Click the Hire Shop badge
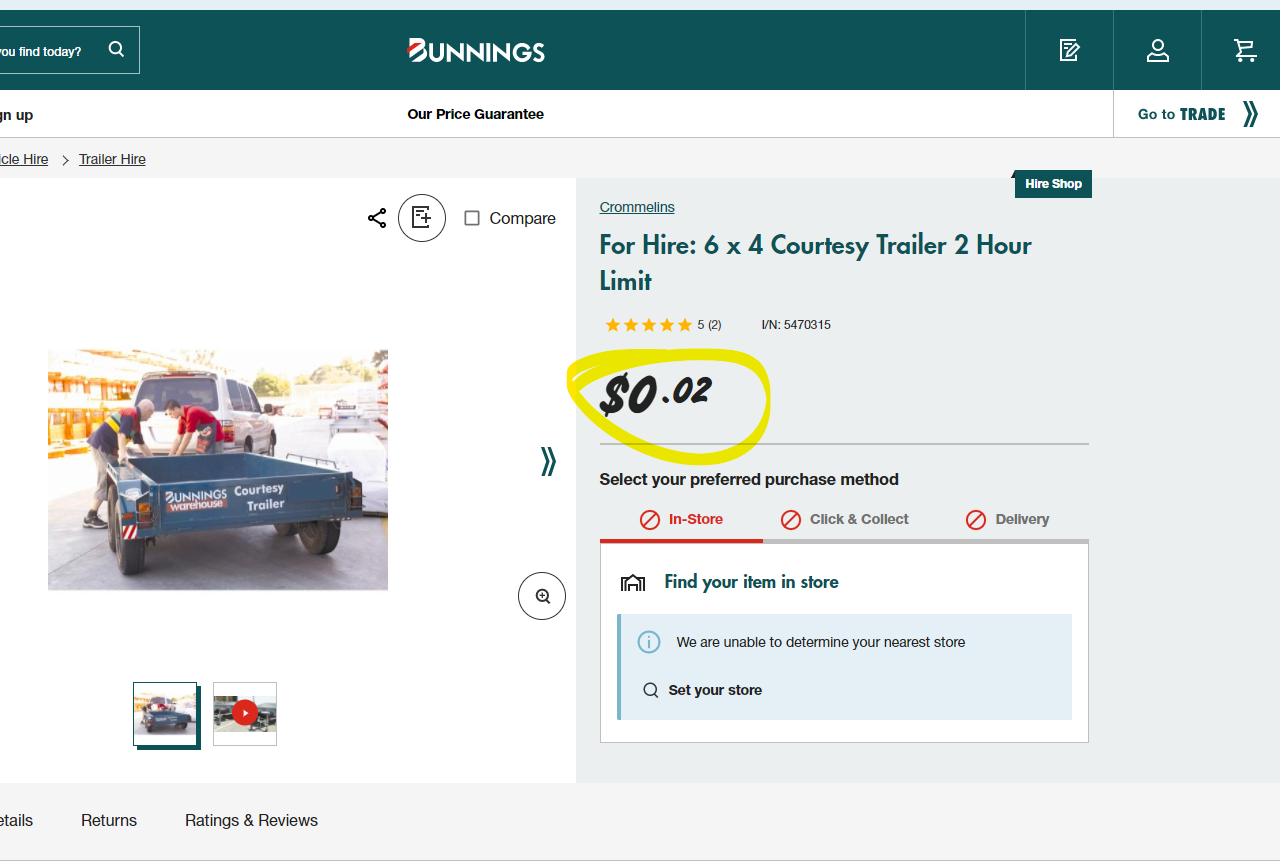This screenshot has width=1280, height=862. 1053,184
